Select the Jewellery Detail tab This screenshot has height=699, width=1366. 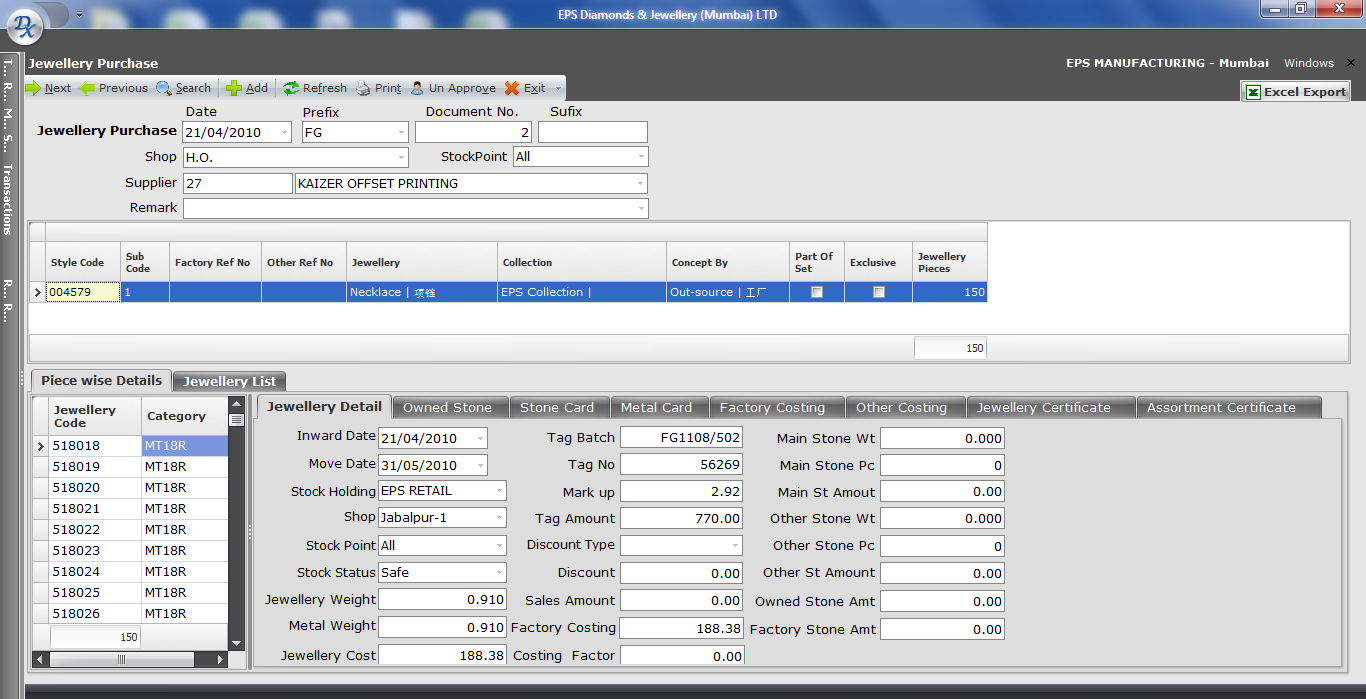[x=324, y=407]
